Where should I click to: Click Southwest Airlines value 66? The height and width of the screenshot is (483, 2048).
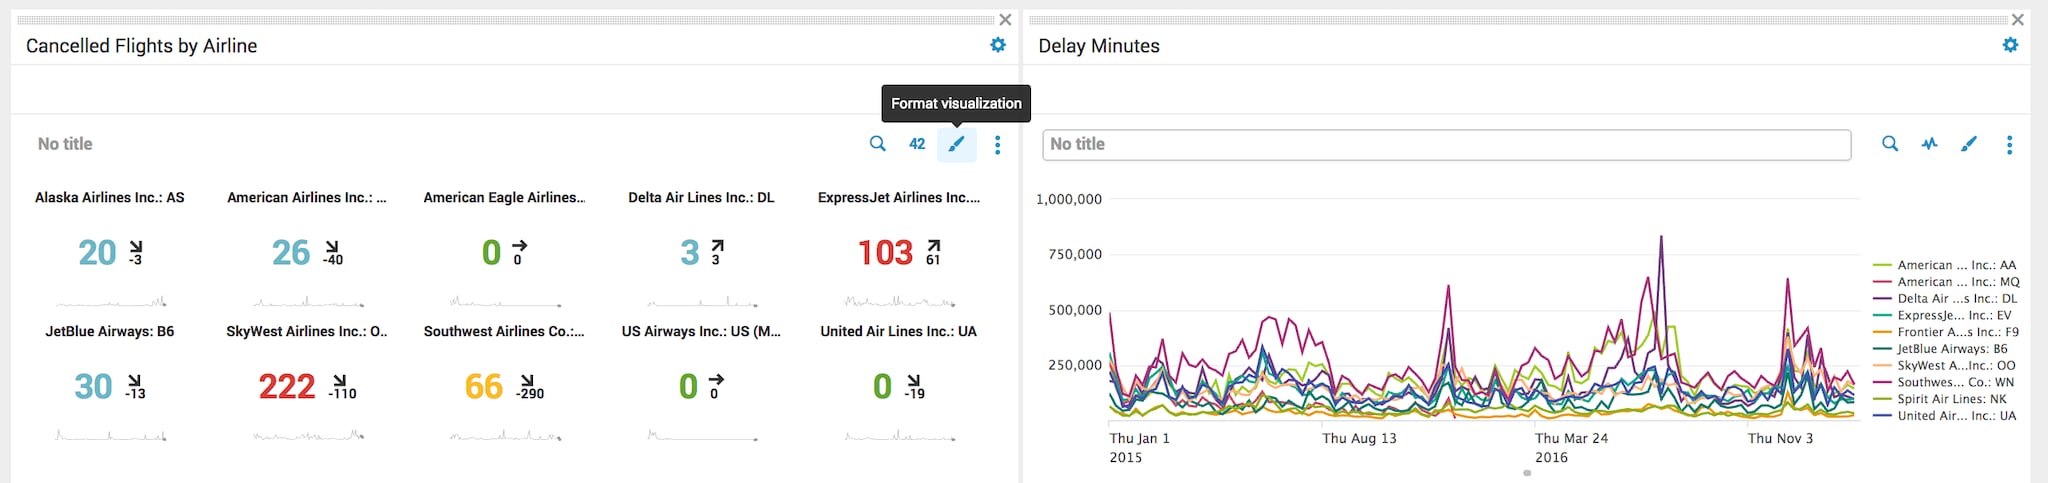tap(484, 387)
